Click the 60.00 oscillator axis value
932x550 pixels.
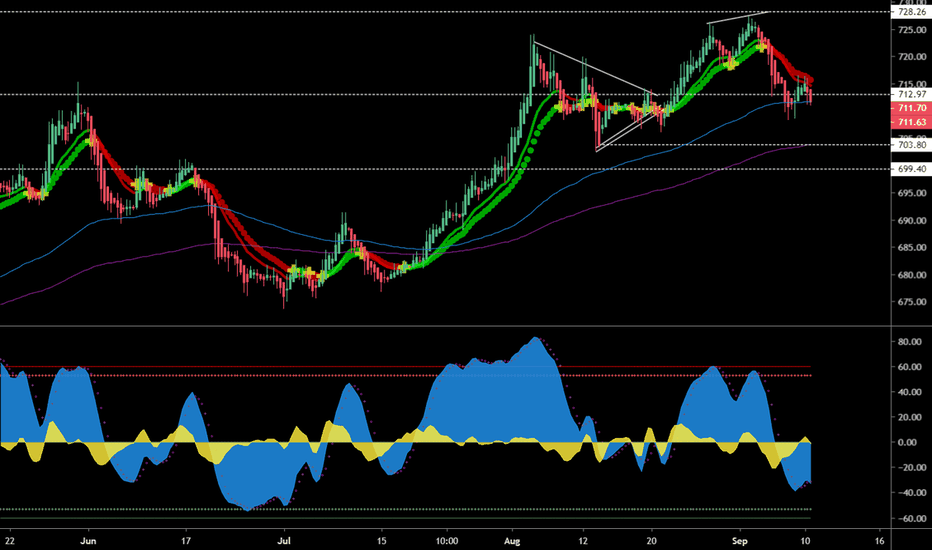point(912,367)
